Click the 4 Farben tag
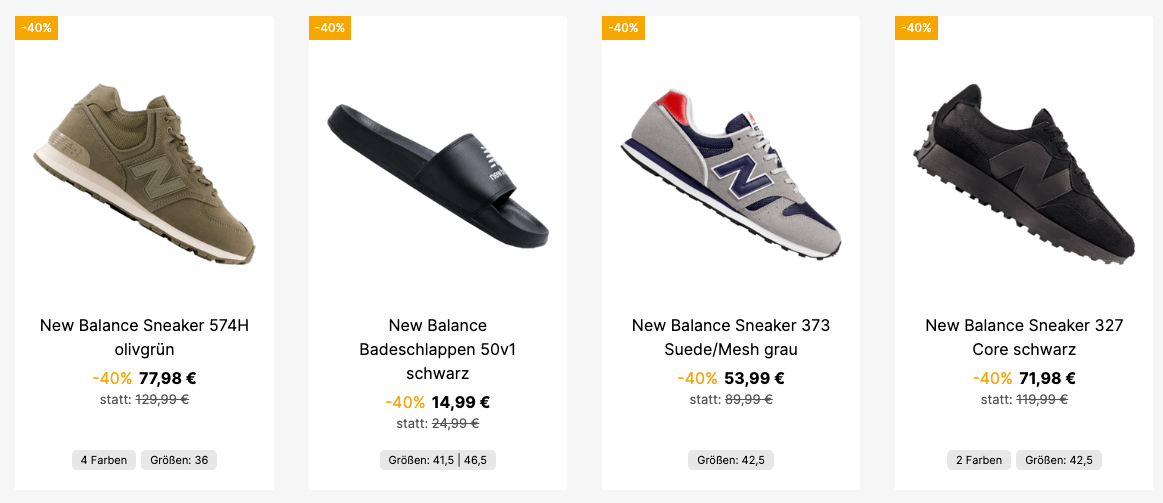This screenshot has height=503, width=1163. click(x=103, y=460)
